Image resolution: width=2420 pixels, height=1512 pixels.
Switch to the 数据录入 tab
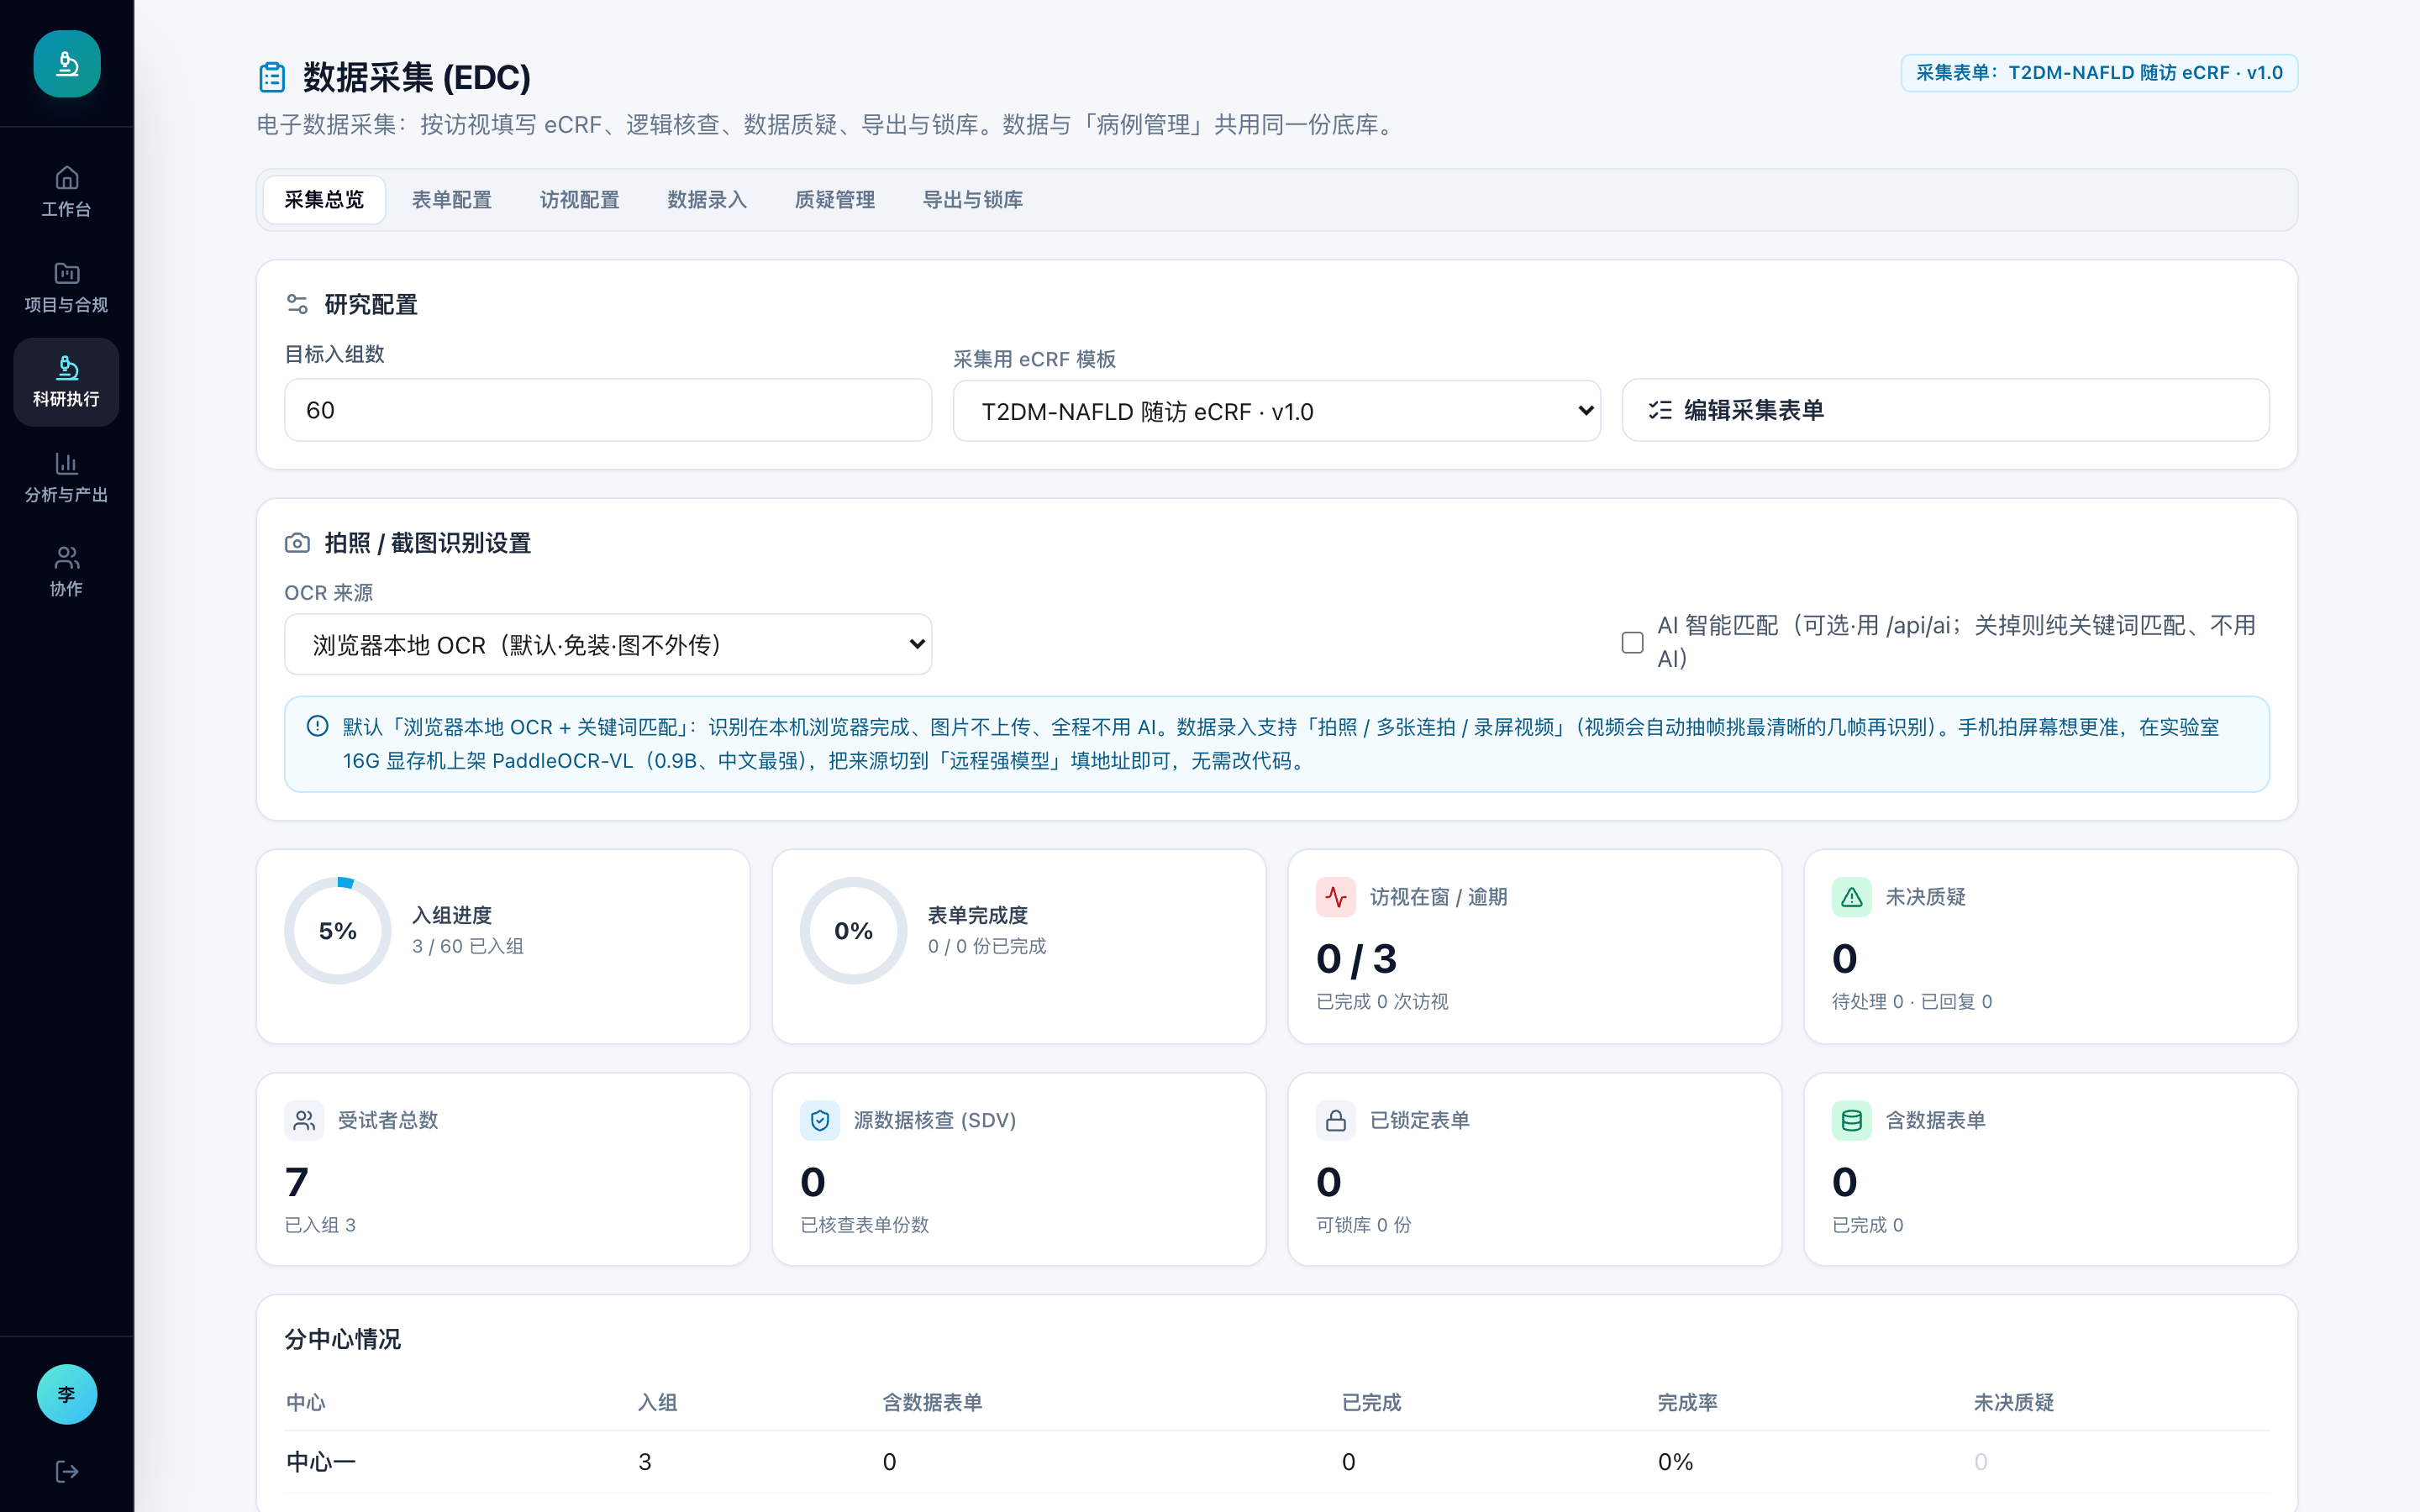[x=707, y=200]
